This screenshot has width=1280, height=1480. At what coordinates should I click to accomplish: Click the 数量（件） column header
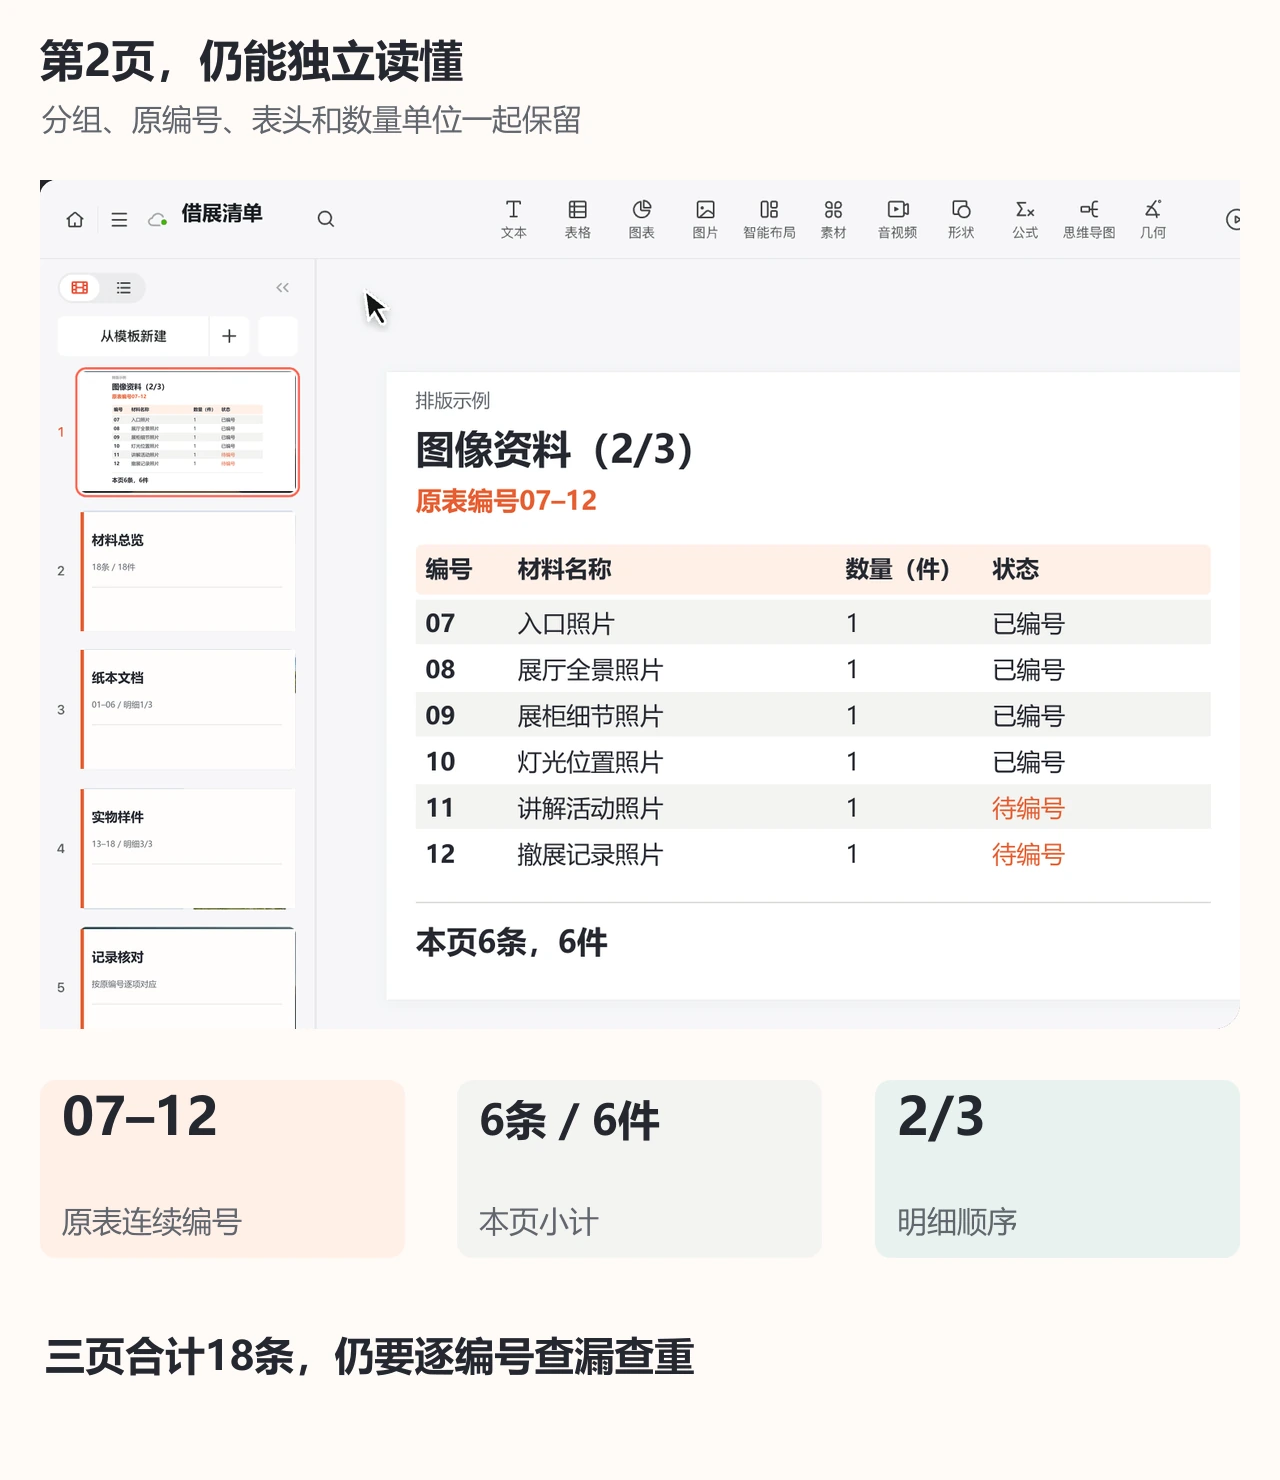click(x=898, y=570)
